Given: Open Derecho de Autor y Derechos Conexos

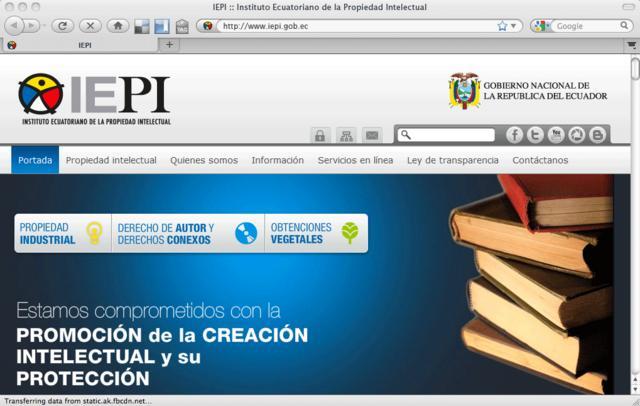Looking at the screenshot, I should click(188, 233).
